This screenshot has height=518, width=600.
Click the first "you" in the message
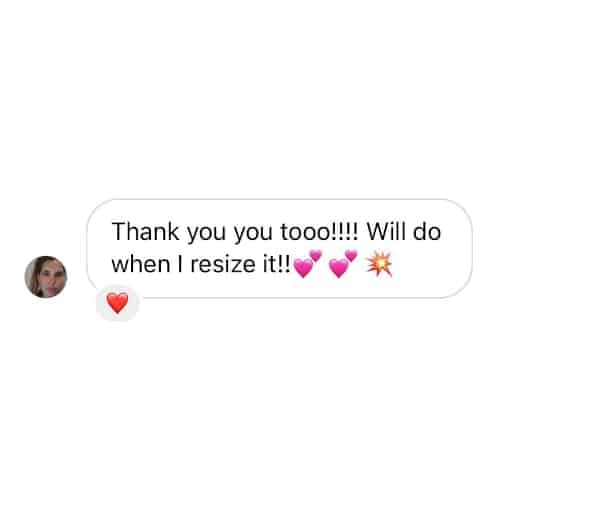pyautogui.click(x=206, y=233)
